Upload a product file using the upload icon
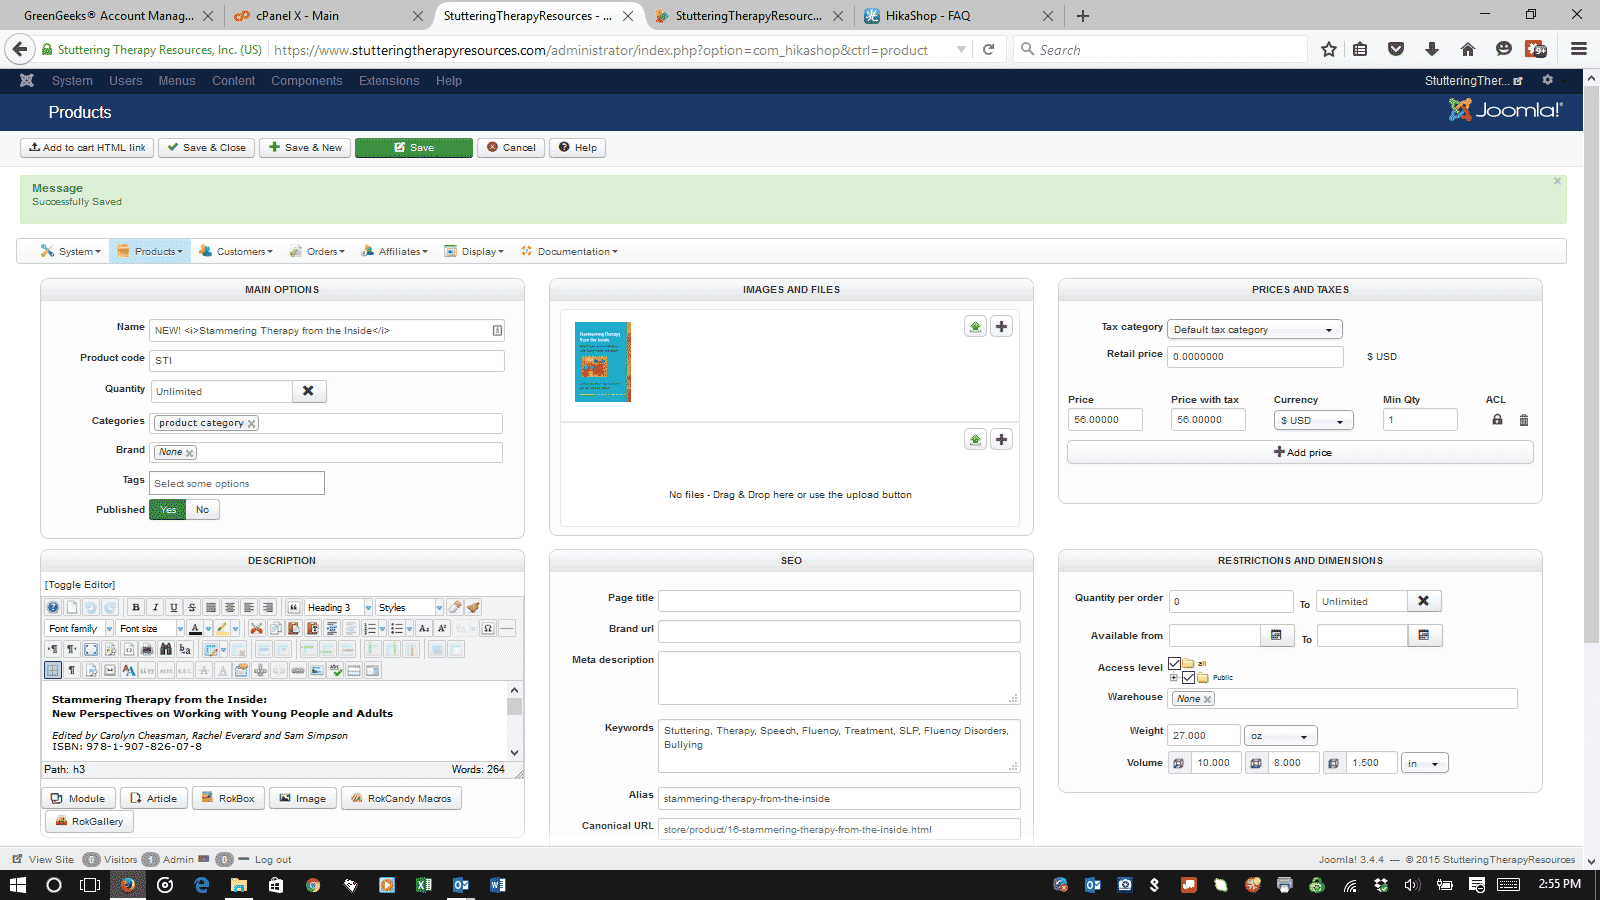 [x=975, y=439]
